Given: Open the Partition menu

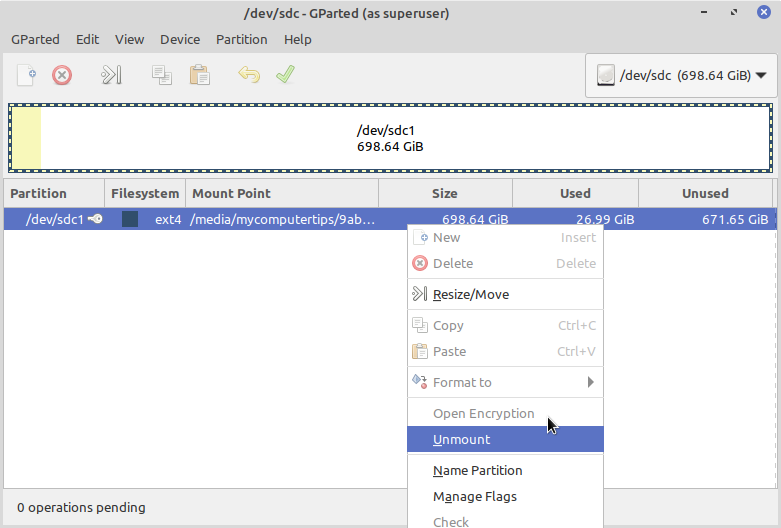Looking at the screenshot, I should click(x=241, y=39).
